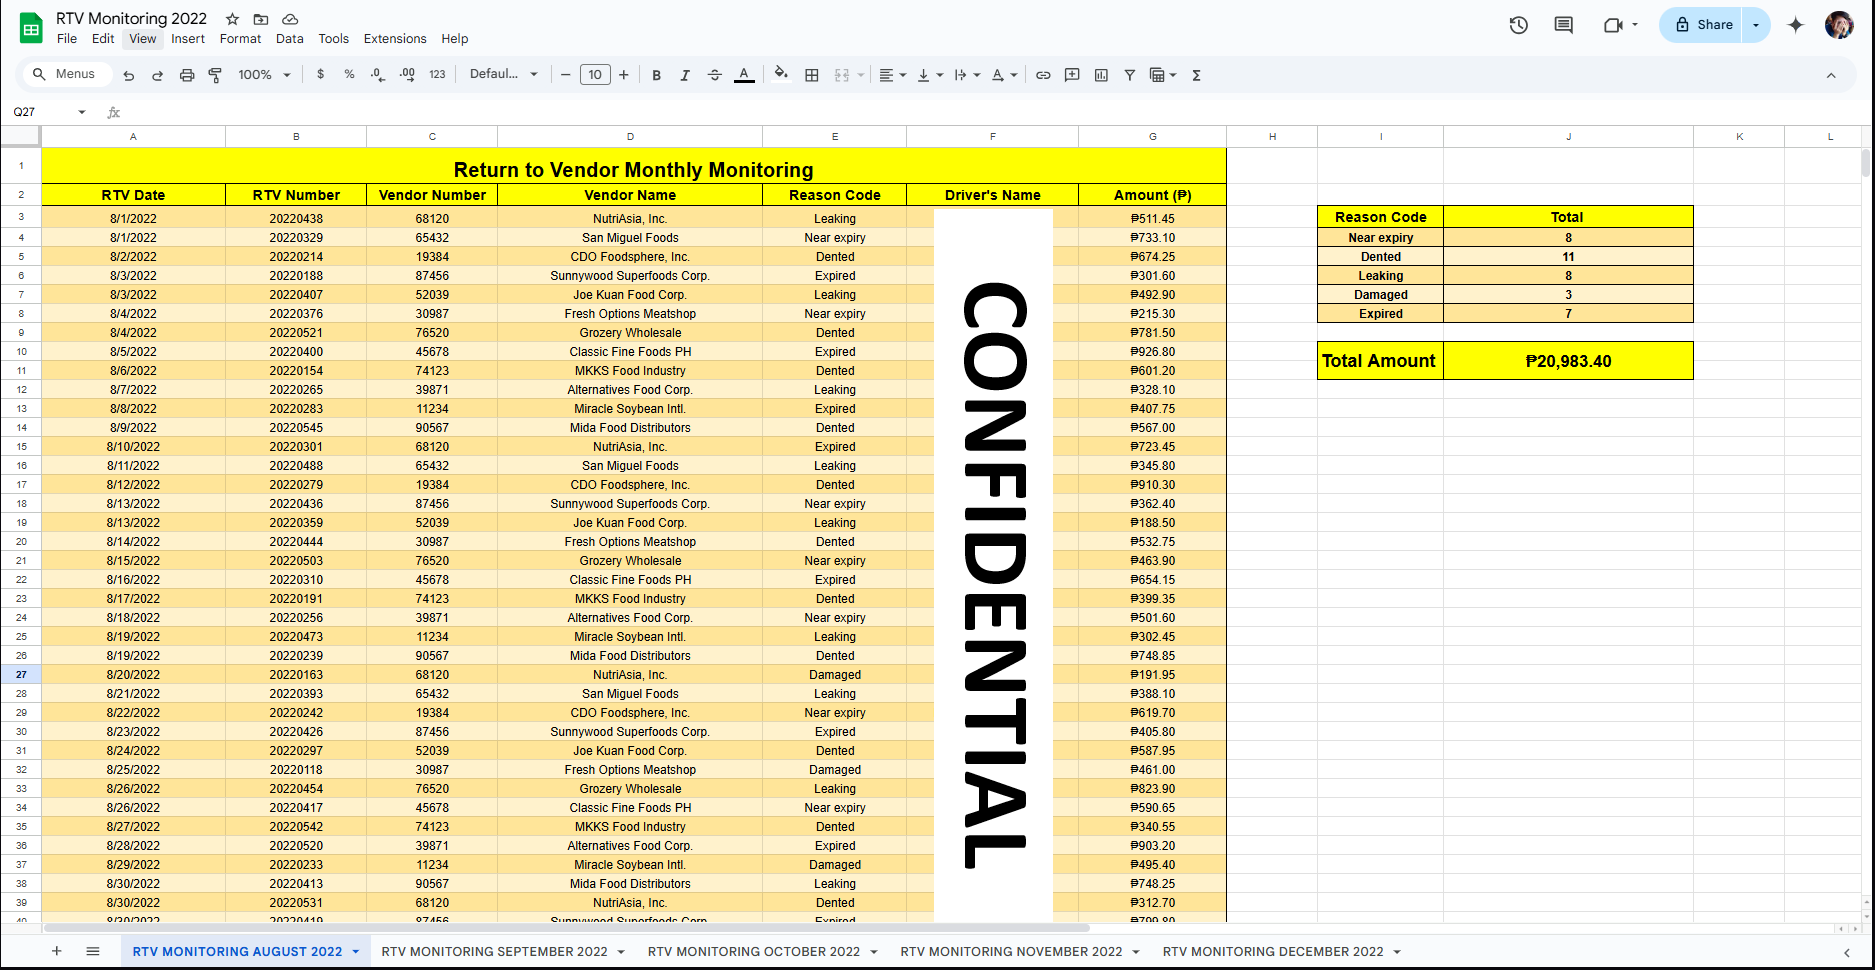The image size is (1875, 970).
Task: Open the zoom 100% dropdown
Action: (x=264, y=75)
